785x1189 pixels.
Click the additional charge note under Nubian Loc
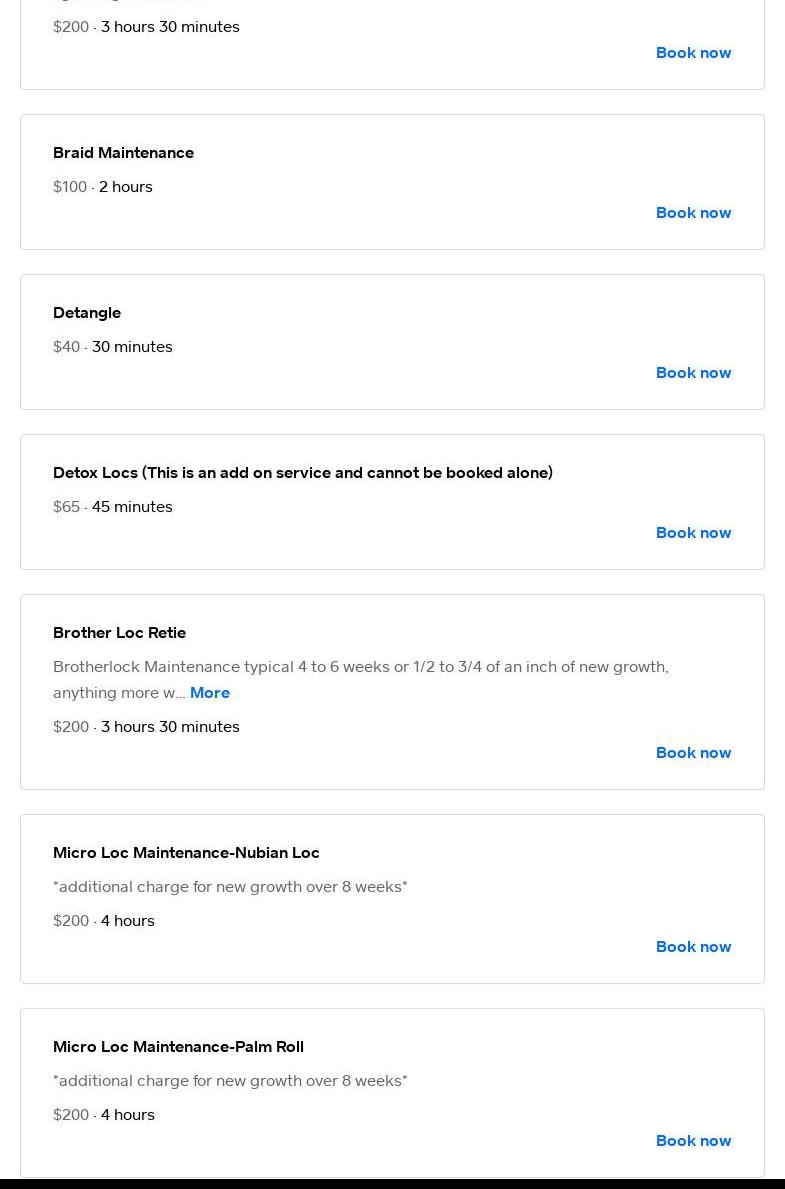tap(230, 886)
